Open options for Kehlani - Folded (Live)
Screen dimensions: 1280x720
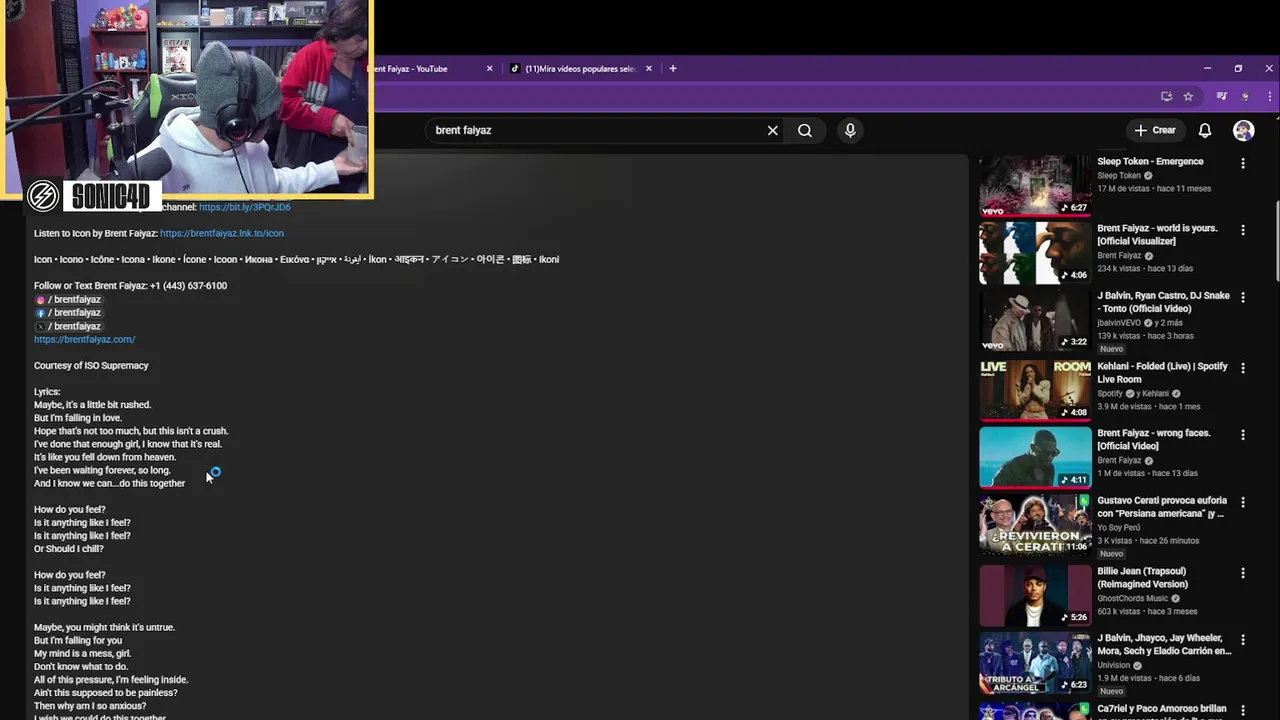point(1243,368)
